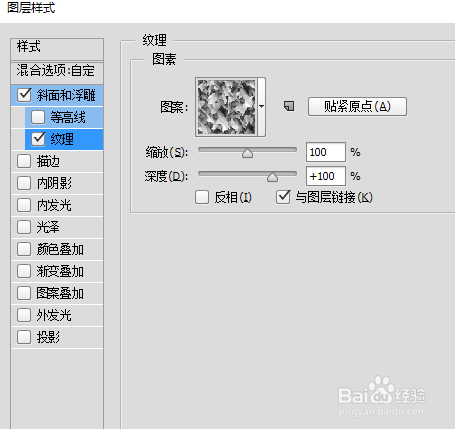Click the 深度 value input field
The image size is (455, 429).
pyautogui.click(x=326, y=176)
